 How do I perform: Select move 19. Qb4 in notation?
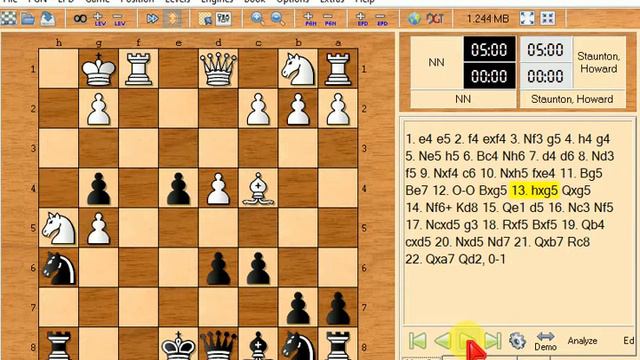pos(583,225)
